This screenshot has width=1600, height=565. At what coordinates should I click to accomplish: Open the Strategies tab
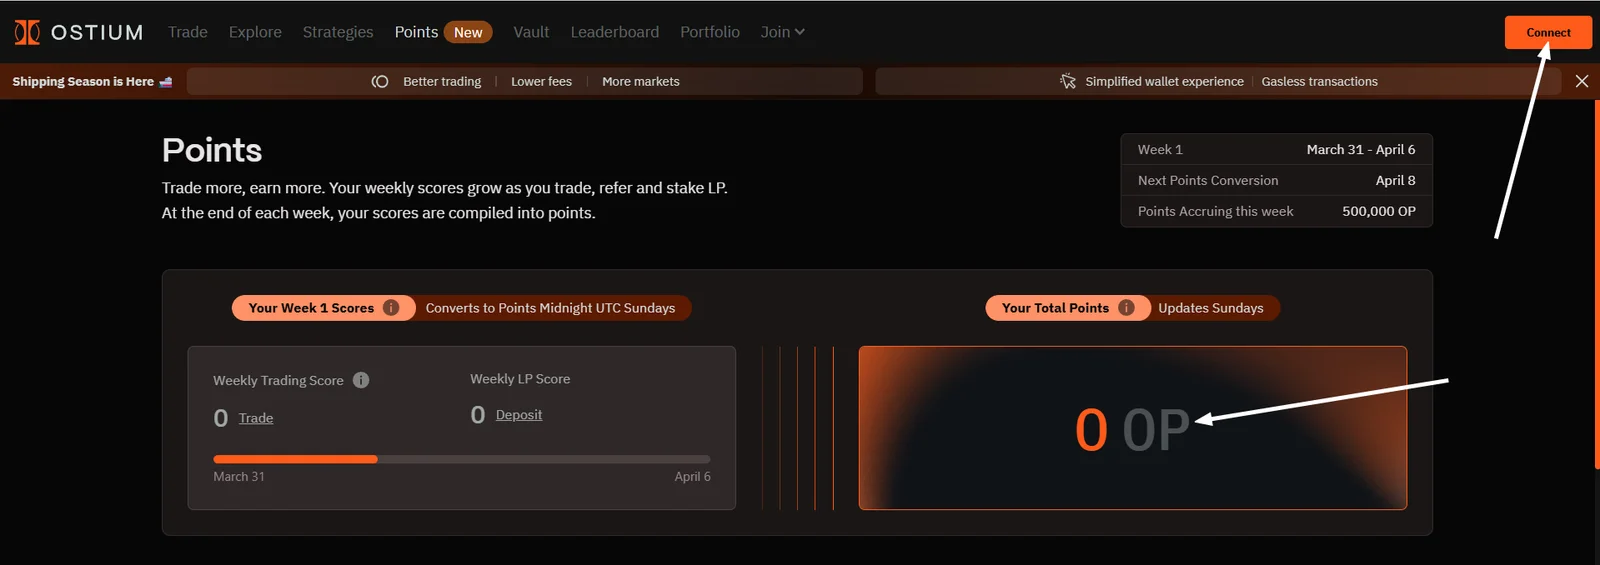(338, 32)
